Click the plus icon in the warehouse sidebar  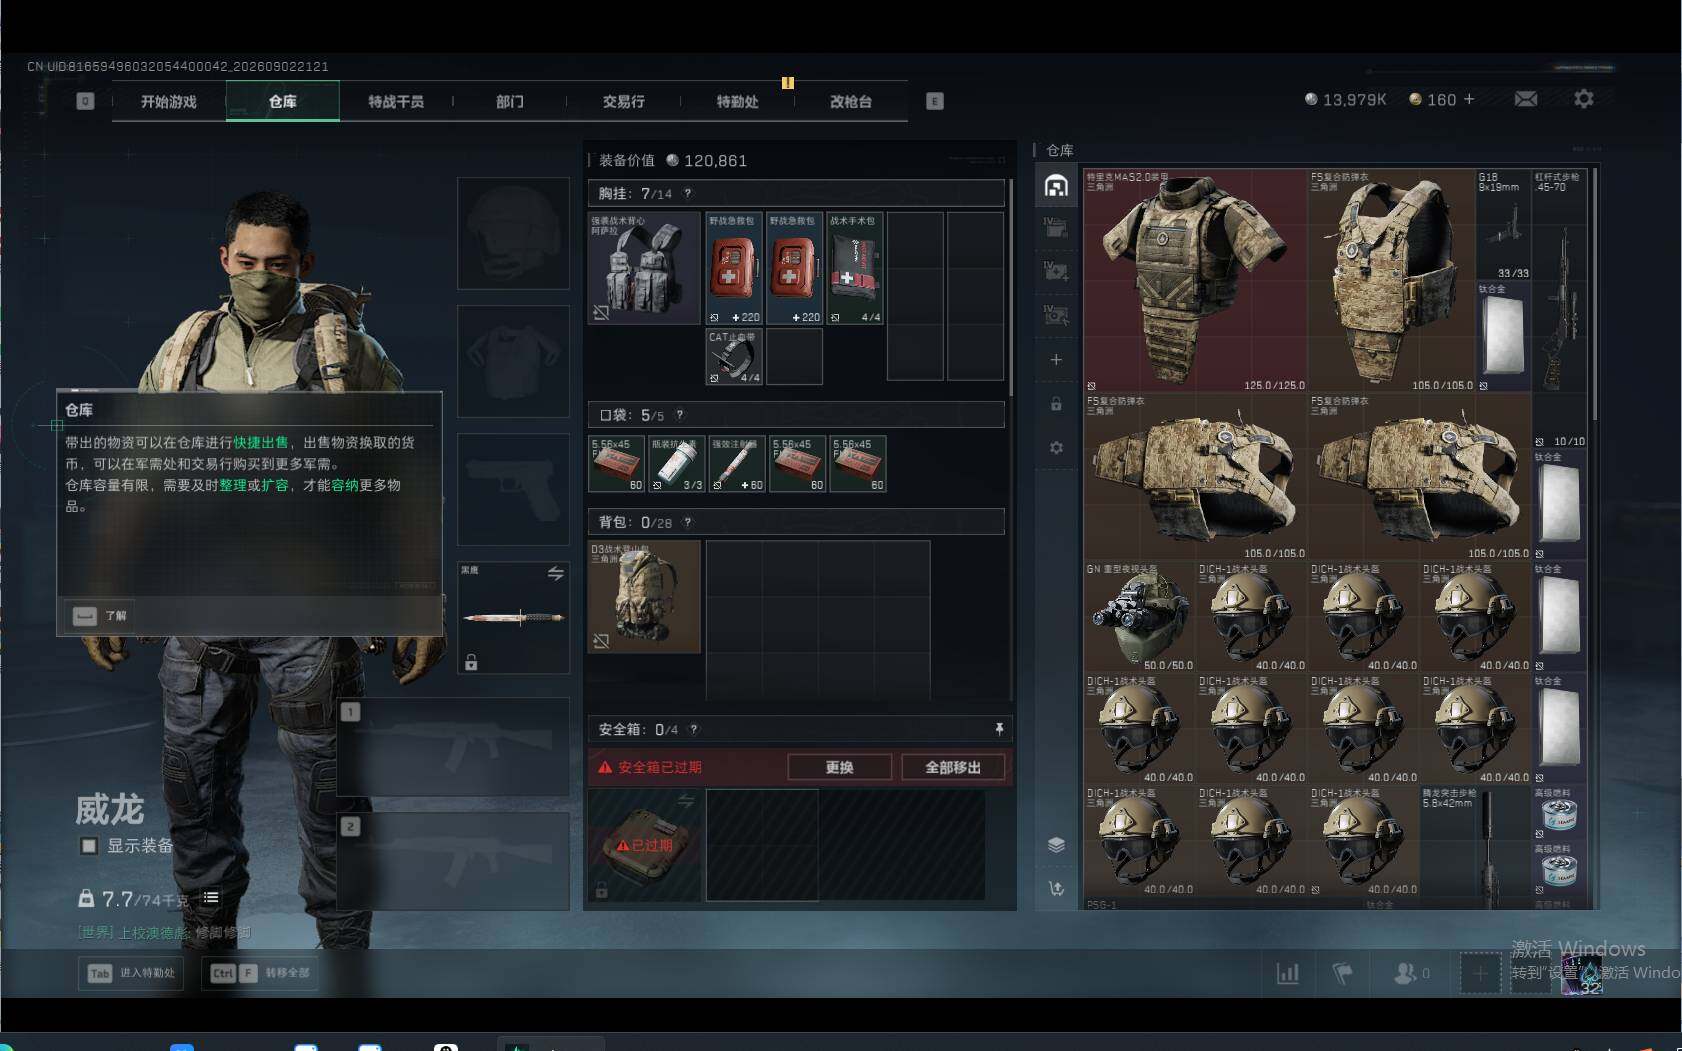(x=1056, y=360)
